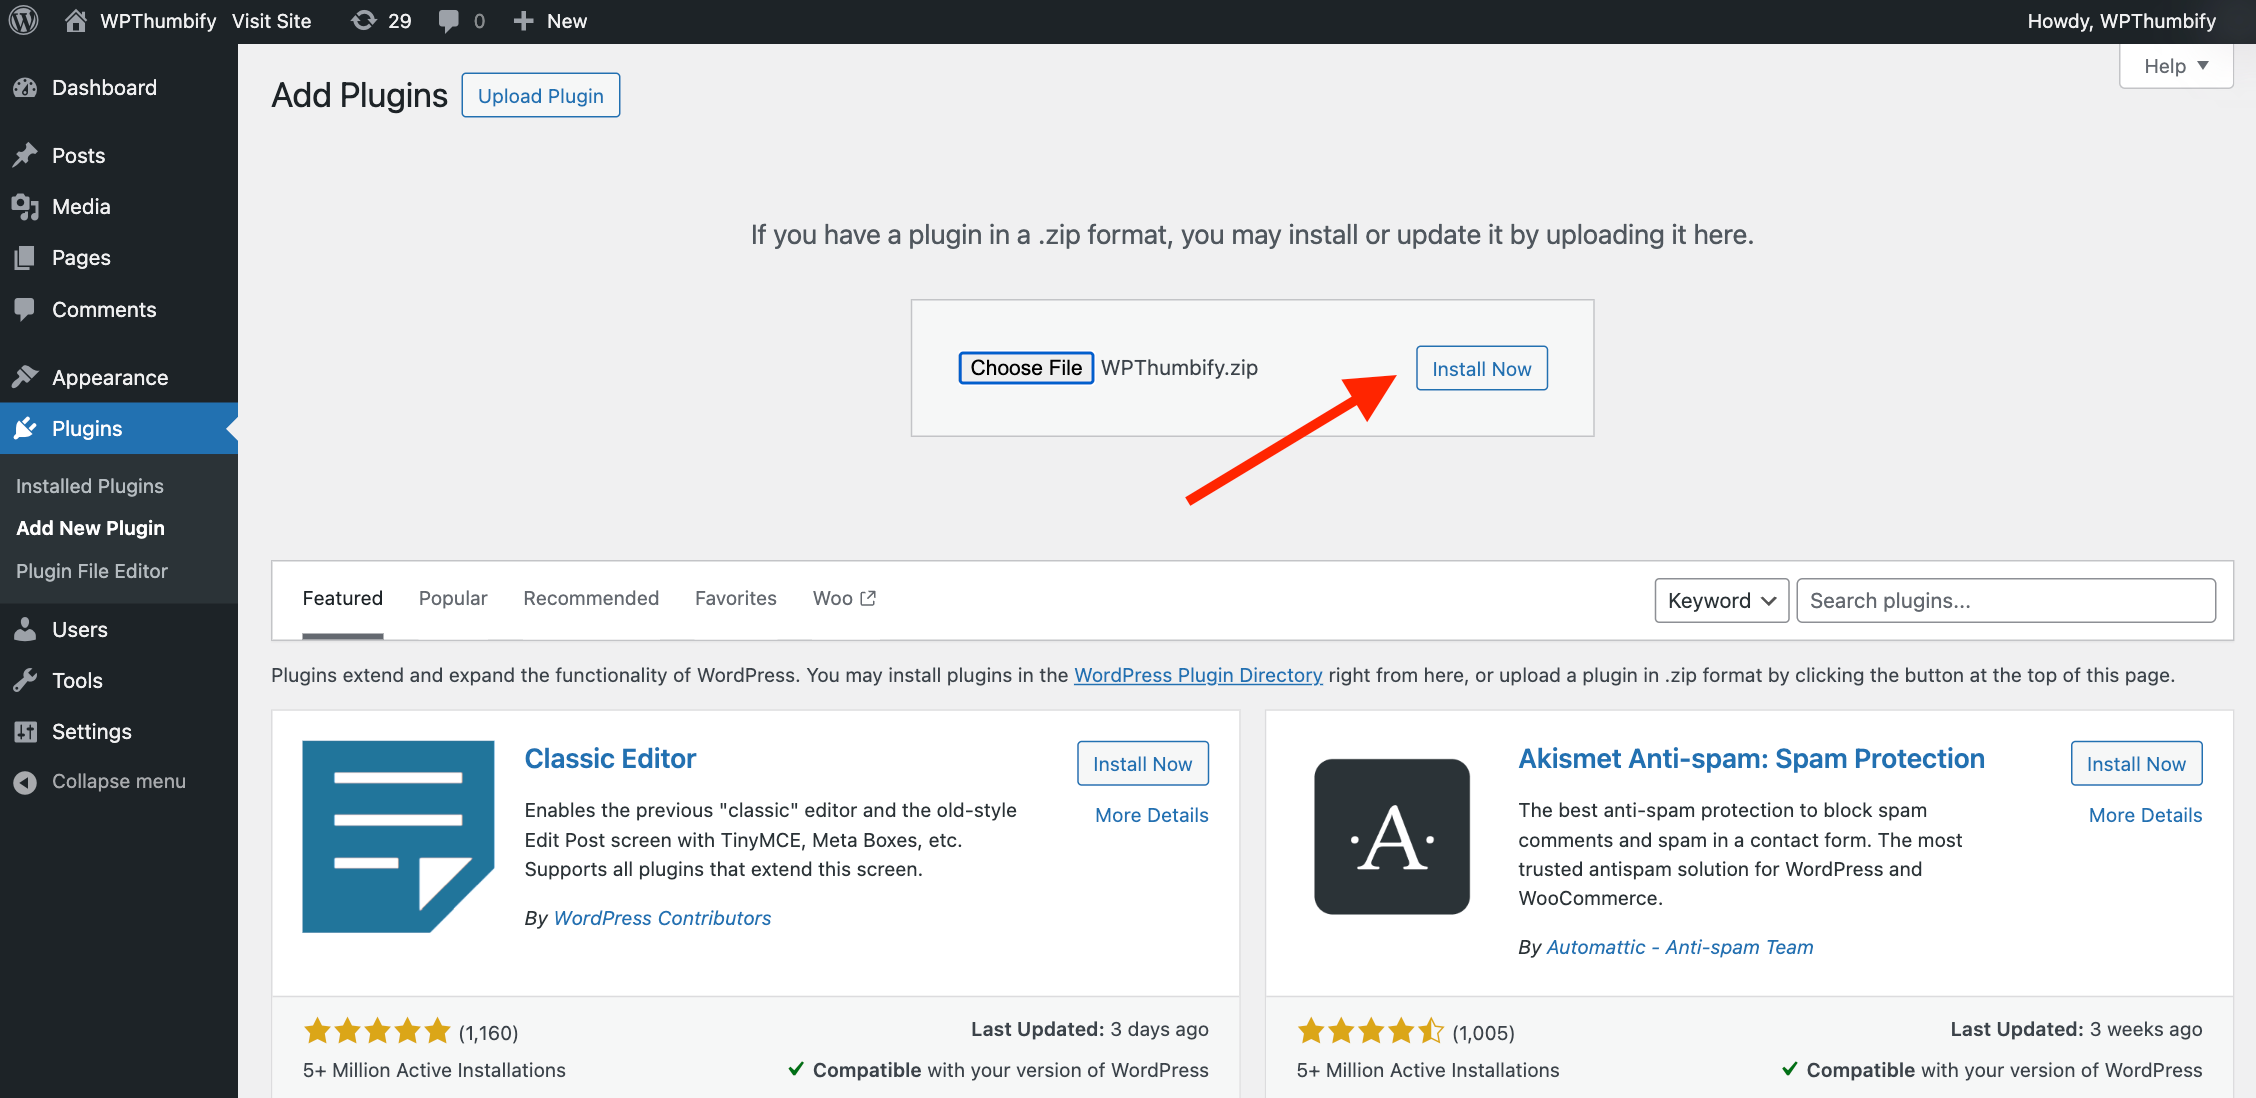The height and width of the screenshot is (1098, 2256).
Task: Install the Akismet Anti-spam plugin
Action: pos(2136,764)
